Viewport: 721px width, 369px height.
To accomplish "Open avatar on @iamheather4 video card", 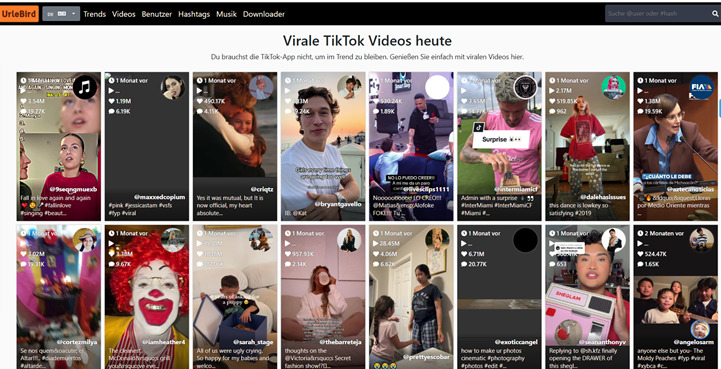I will (173, 240).
